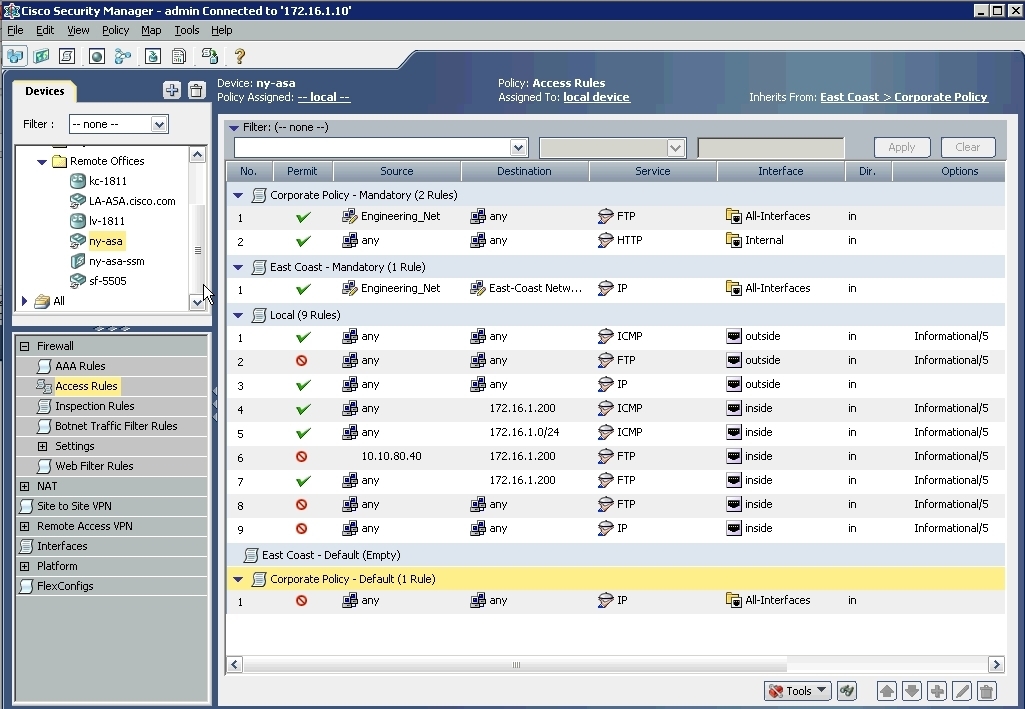Move rule down with the down arrow icon
The height and width of the screenshot is (709, 1025).
(912, 691)
